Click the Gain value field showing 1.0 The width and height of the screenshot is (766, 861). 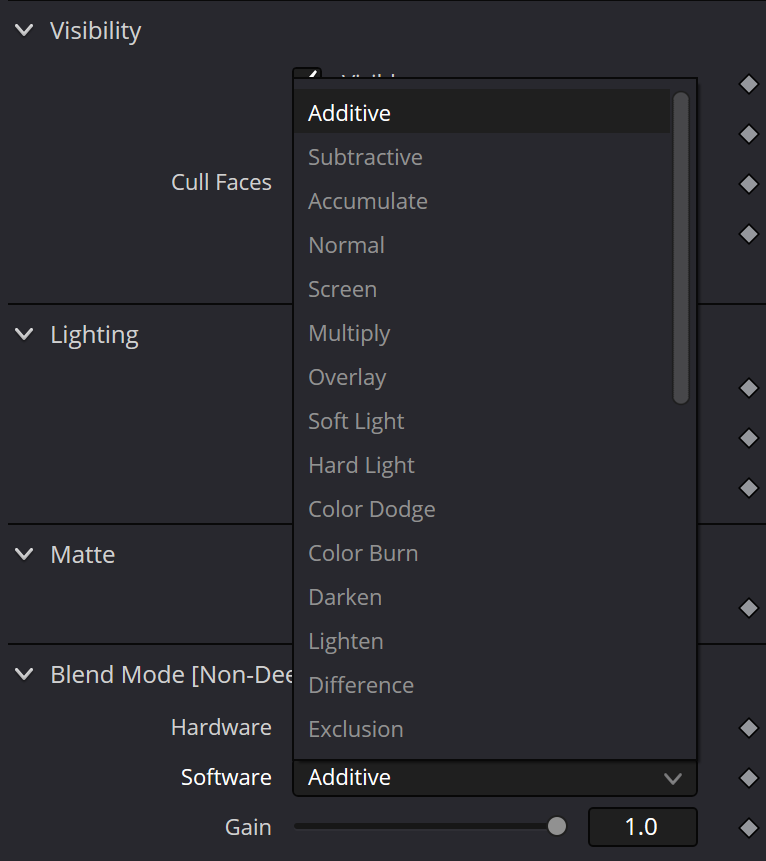(642, 826)
